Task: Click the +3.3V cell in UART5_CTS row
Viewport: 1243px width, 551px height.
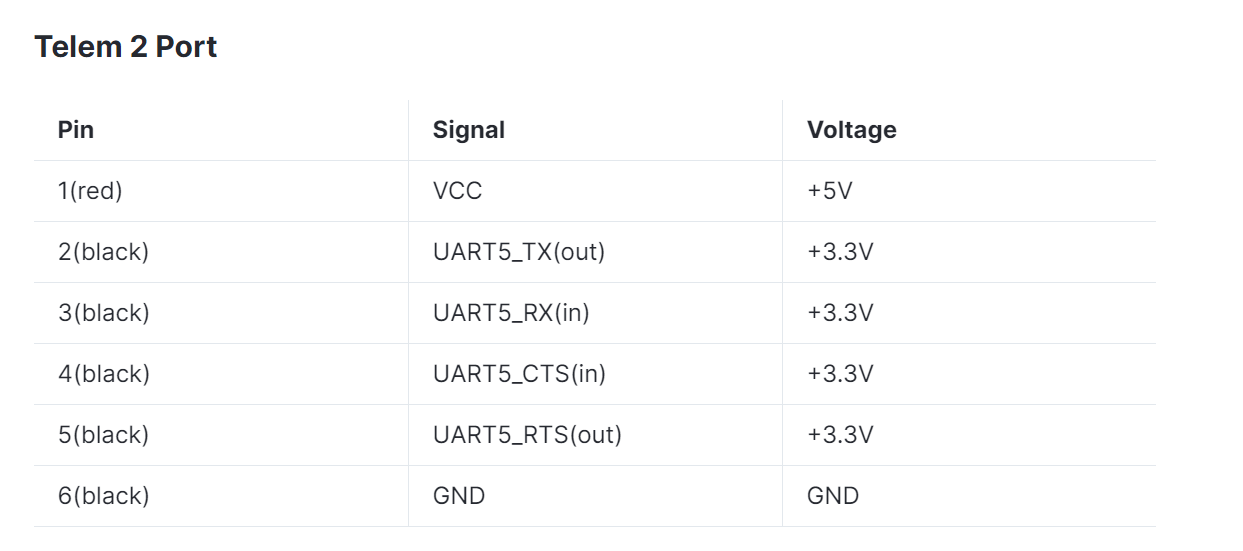Action: 840,374
